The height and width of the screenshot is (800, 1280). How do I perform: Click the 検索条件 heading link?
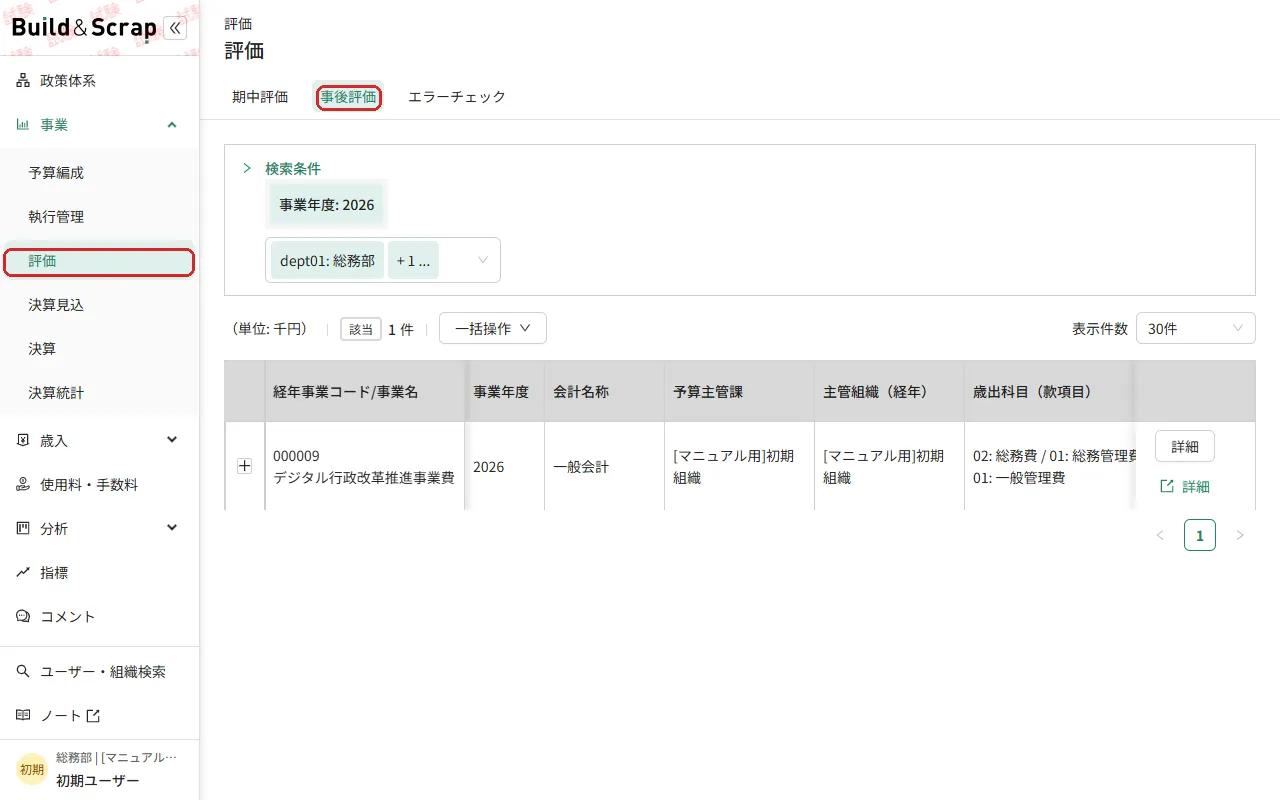293,168
